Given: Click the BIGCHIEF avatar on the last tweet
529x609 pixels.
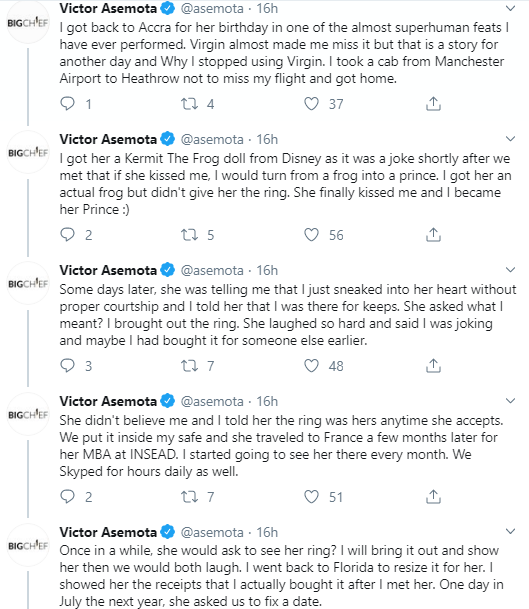Looking at the screenshot, I should 28,545.
